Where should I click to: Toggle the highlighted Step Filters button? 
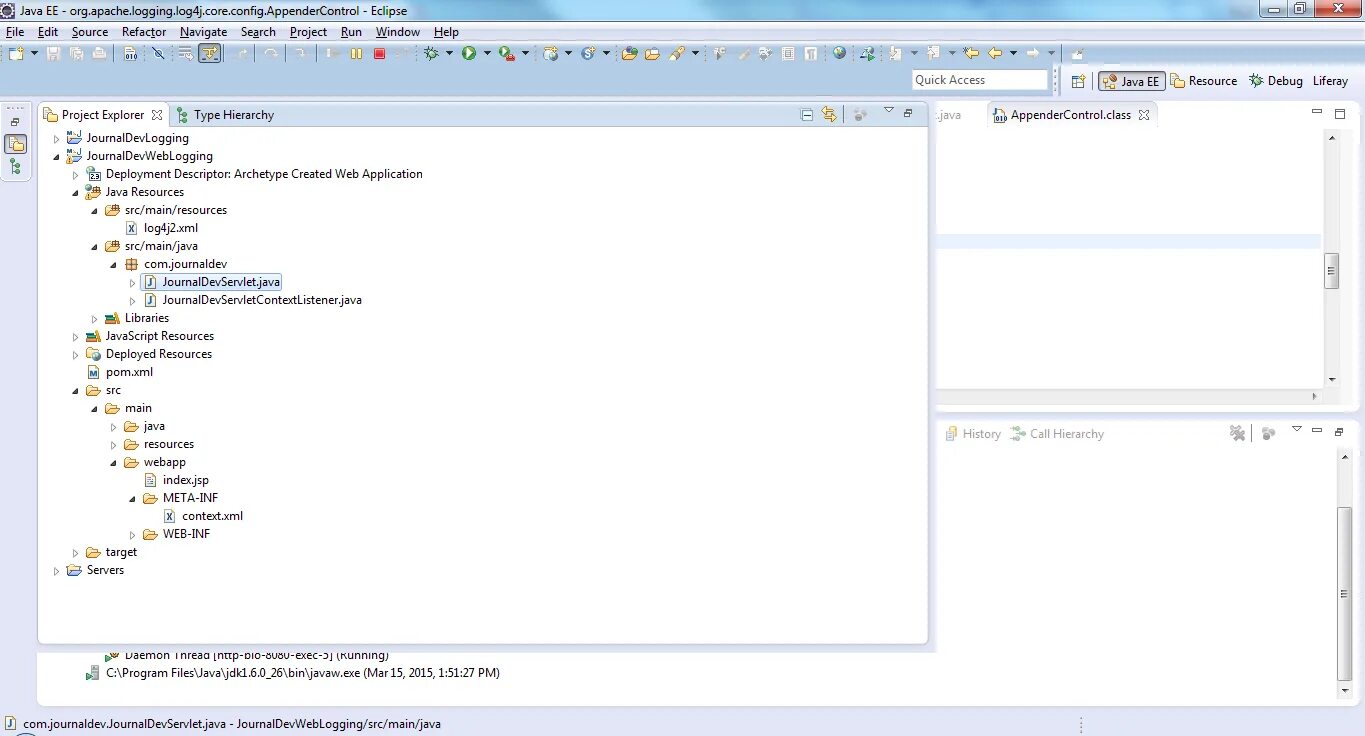(x=210, y=53)
